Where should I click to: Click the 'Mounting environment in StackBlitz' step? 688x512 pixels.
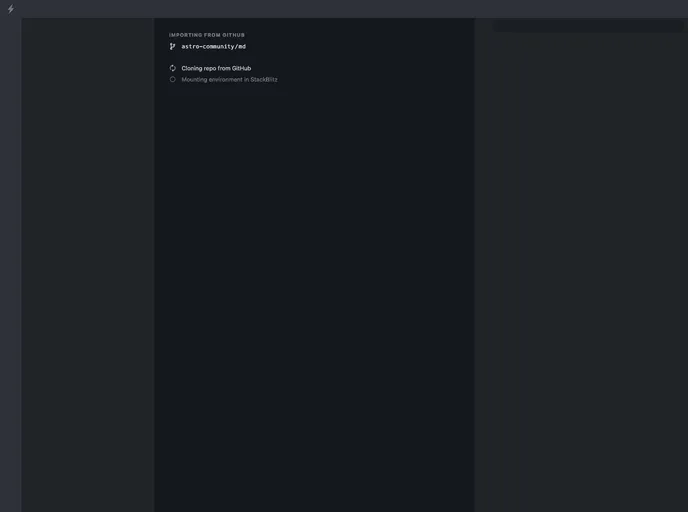(x=229, y=79)
